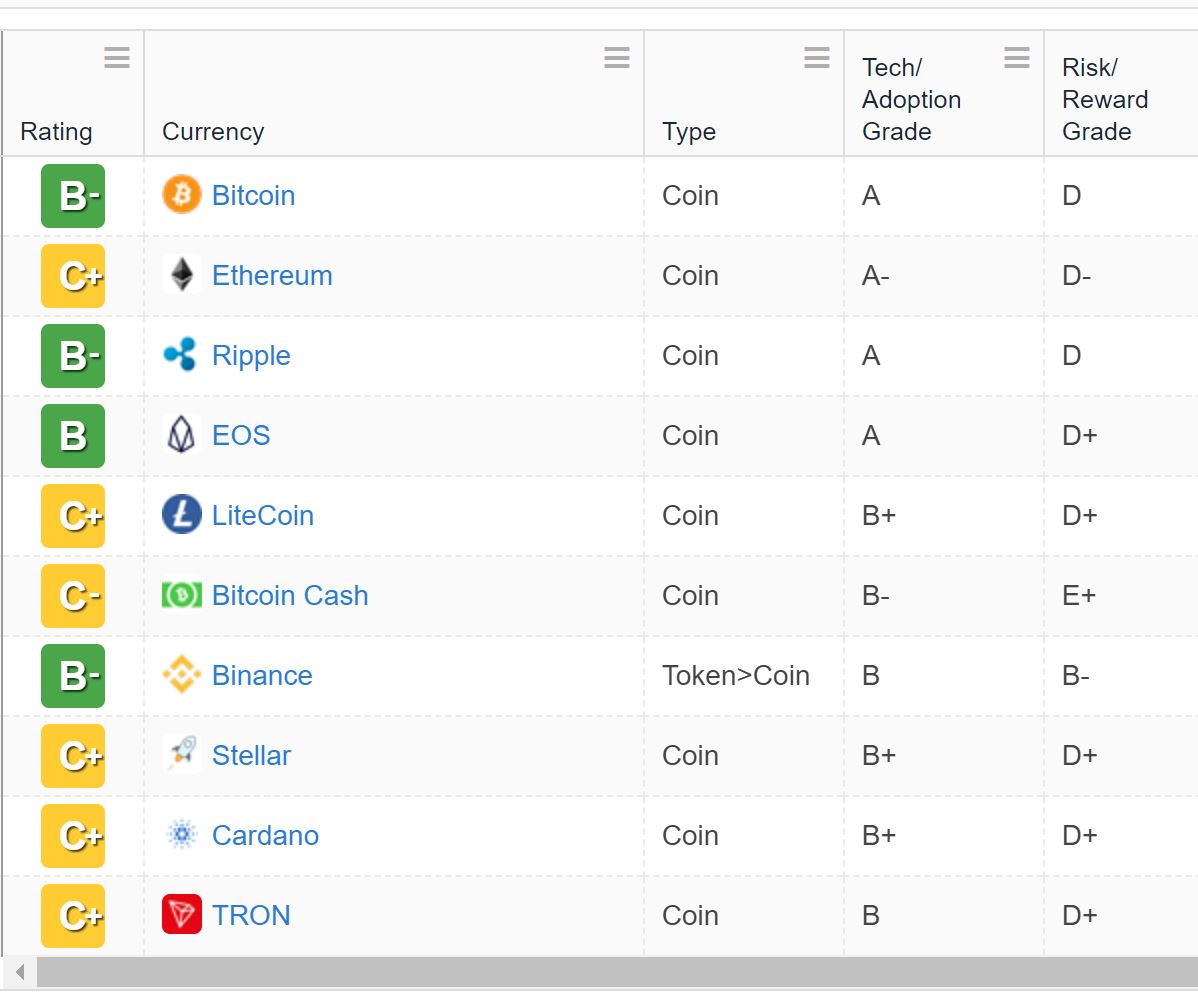Click Bitcoin Cash's C- rating badge
This screenshot has width=1198, height=992.
[x=73, y=595]
